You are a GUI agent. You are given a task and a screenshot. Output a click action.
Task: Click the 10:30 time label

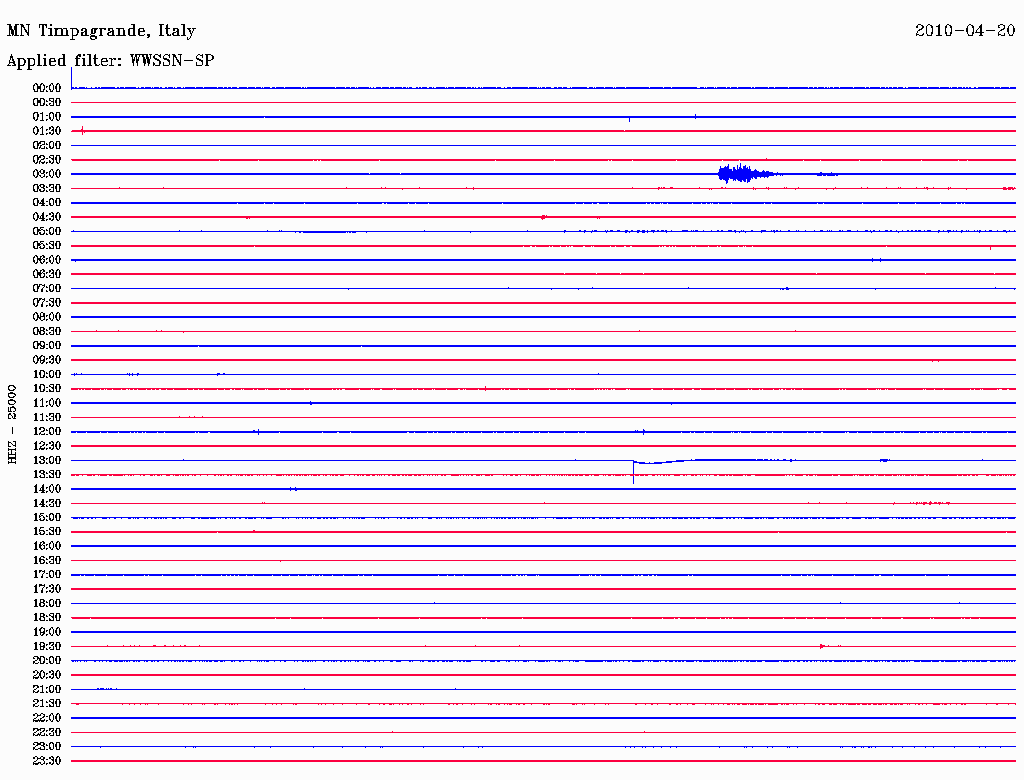(x=47, y=389)
